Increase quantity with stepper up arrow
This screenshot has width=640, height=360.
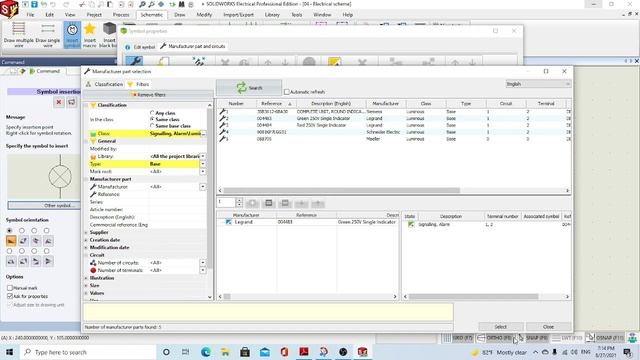[239, 200]
